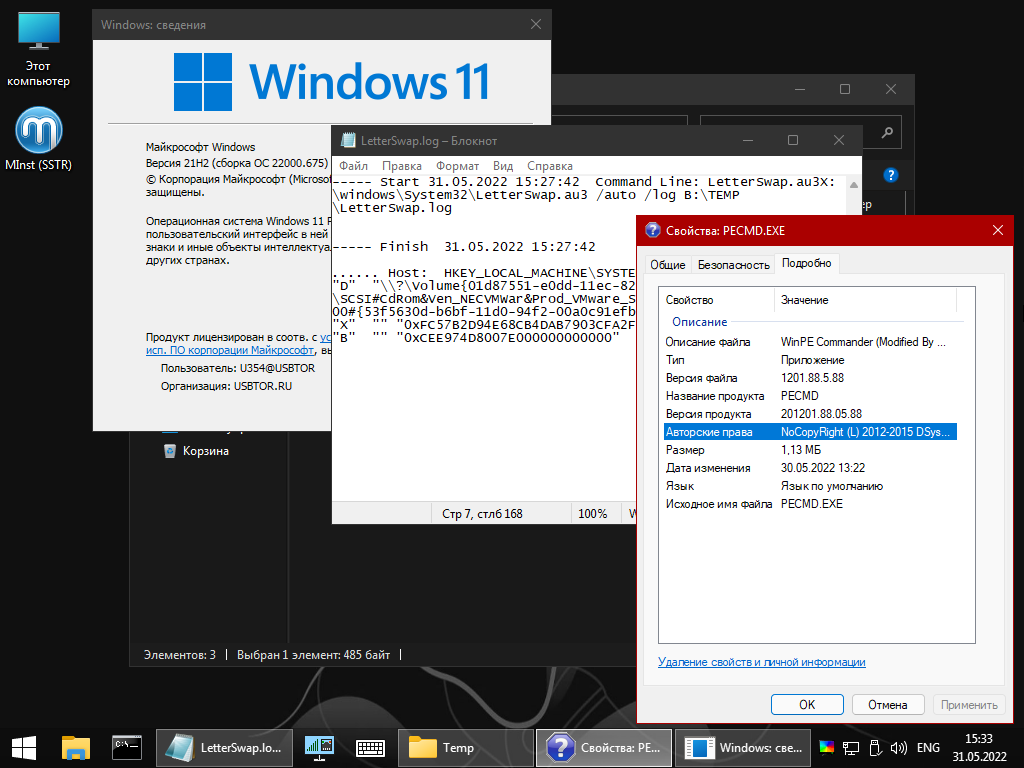Open the network tray icon

click(x=850, y=748)
